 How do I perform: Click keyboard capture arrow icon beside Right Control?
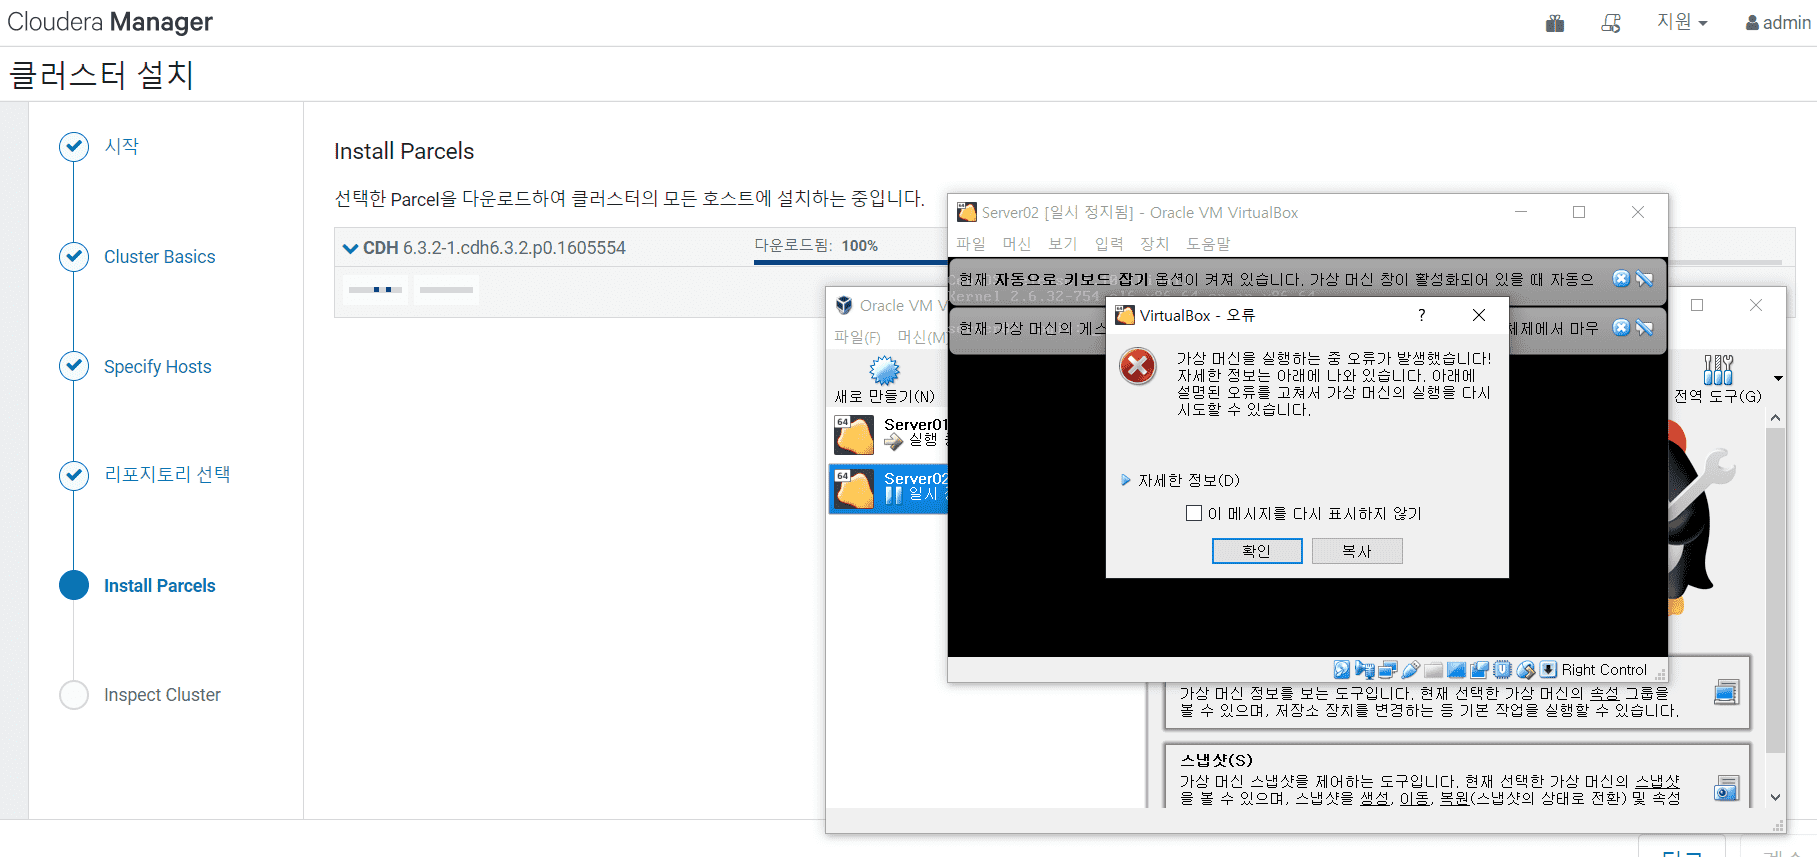click(1548, 670)
